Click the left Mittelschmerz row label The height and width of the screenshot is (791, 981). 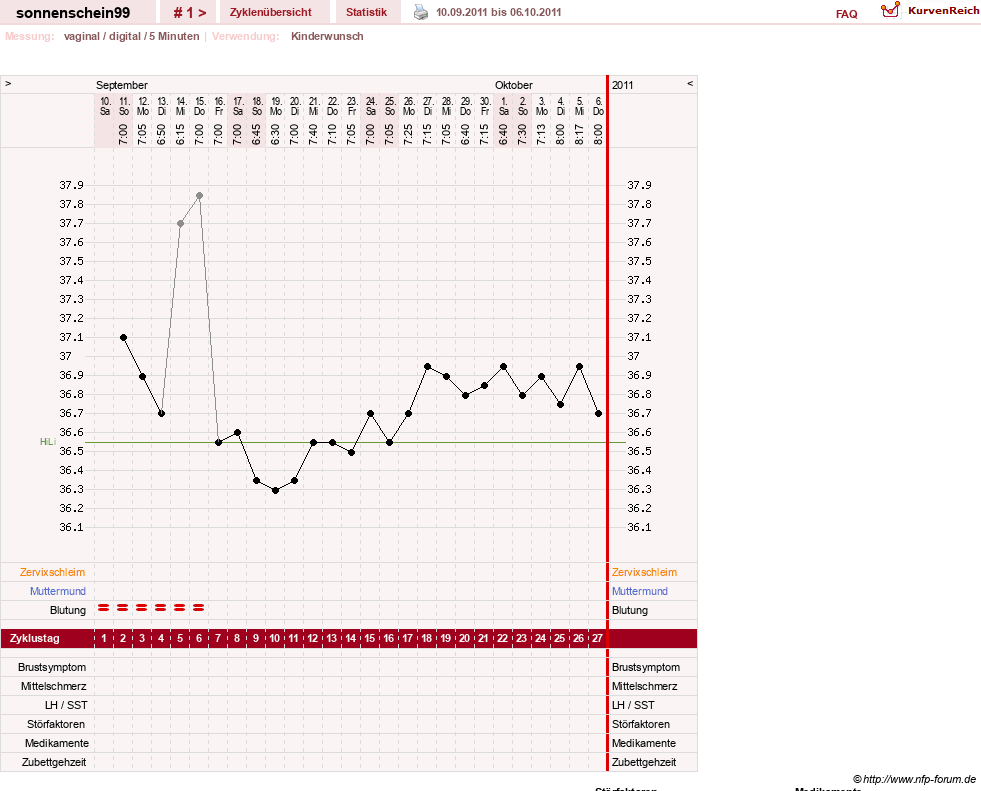(53, 686)
